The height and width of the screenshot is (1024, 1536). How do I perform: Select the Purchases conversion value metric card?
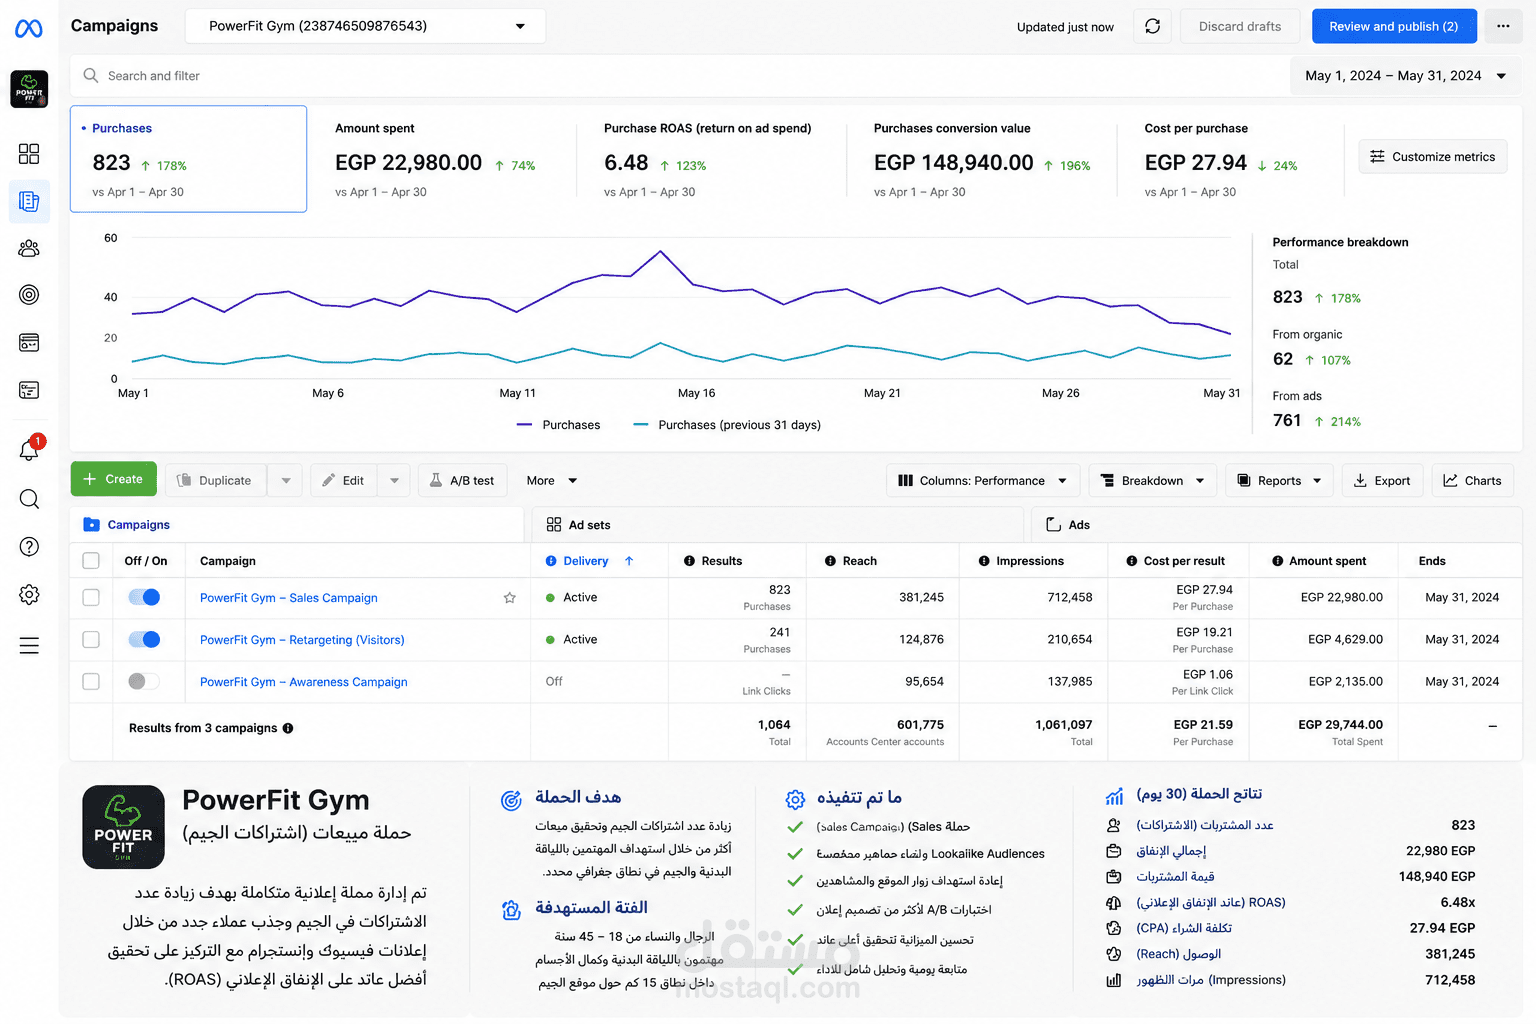981,159
